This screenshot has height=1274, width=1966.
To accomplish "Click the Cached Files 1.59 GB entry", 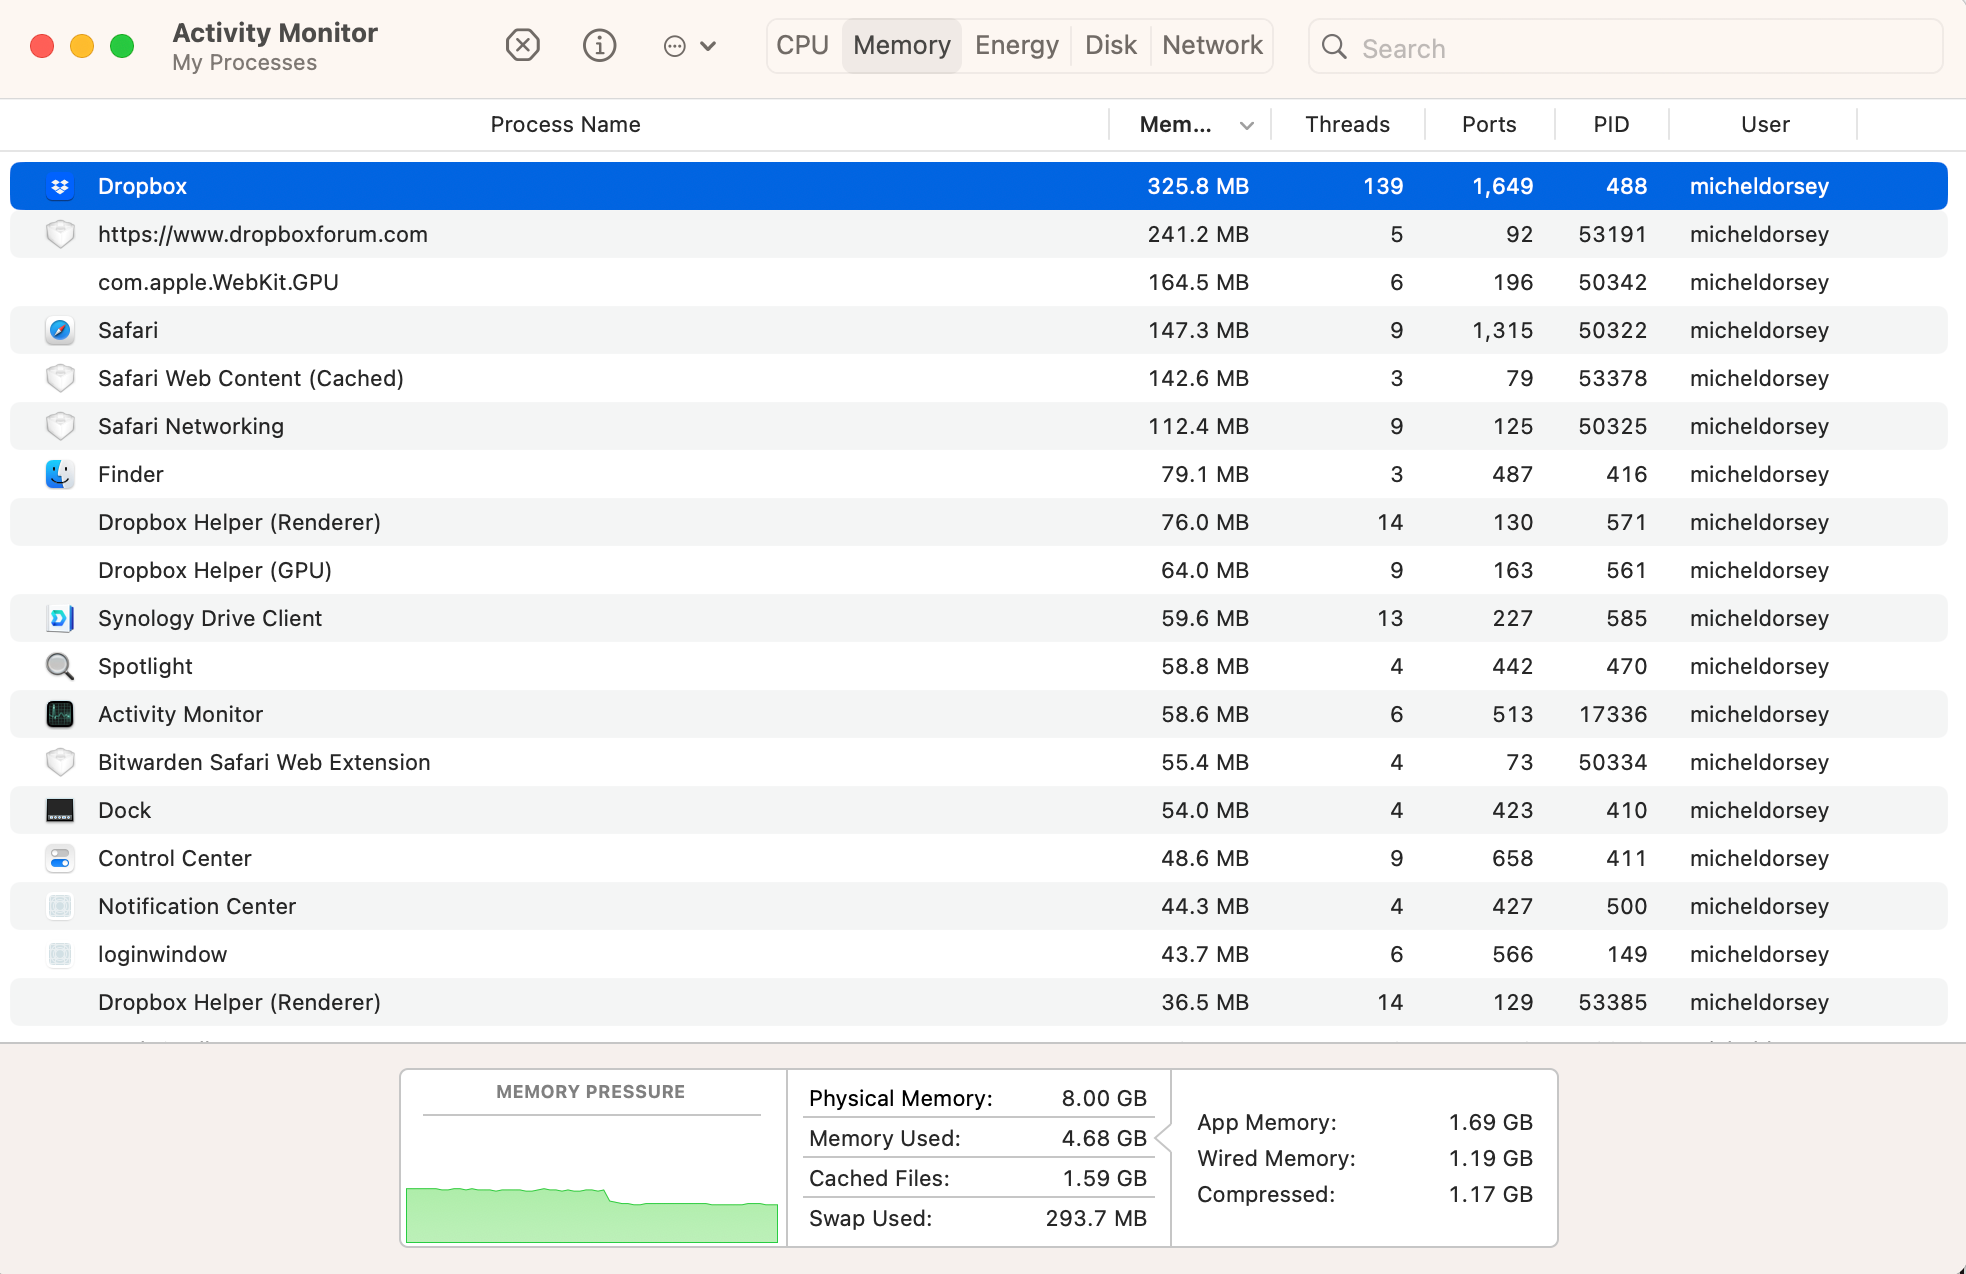I will click(x=978, y=1178).
